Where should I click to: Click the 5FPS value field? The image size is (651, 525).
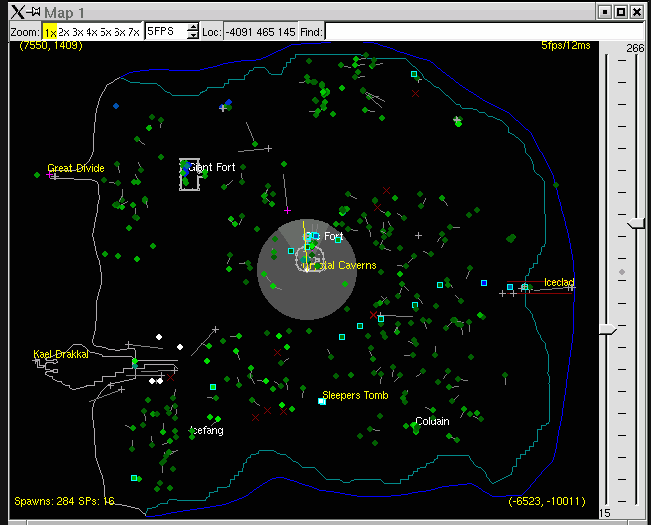(166, 32)
